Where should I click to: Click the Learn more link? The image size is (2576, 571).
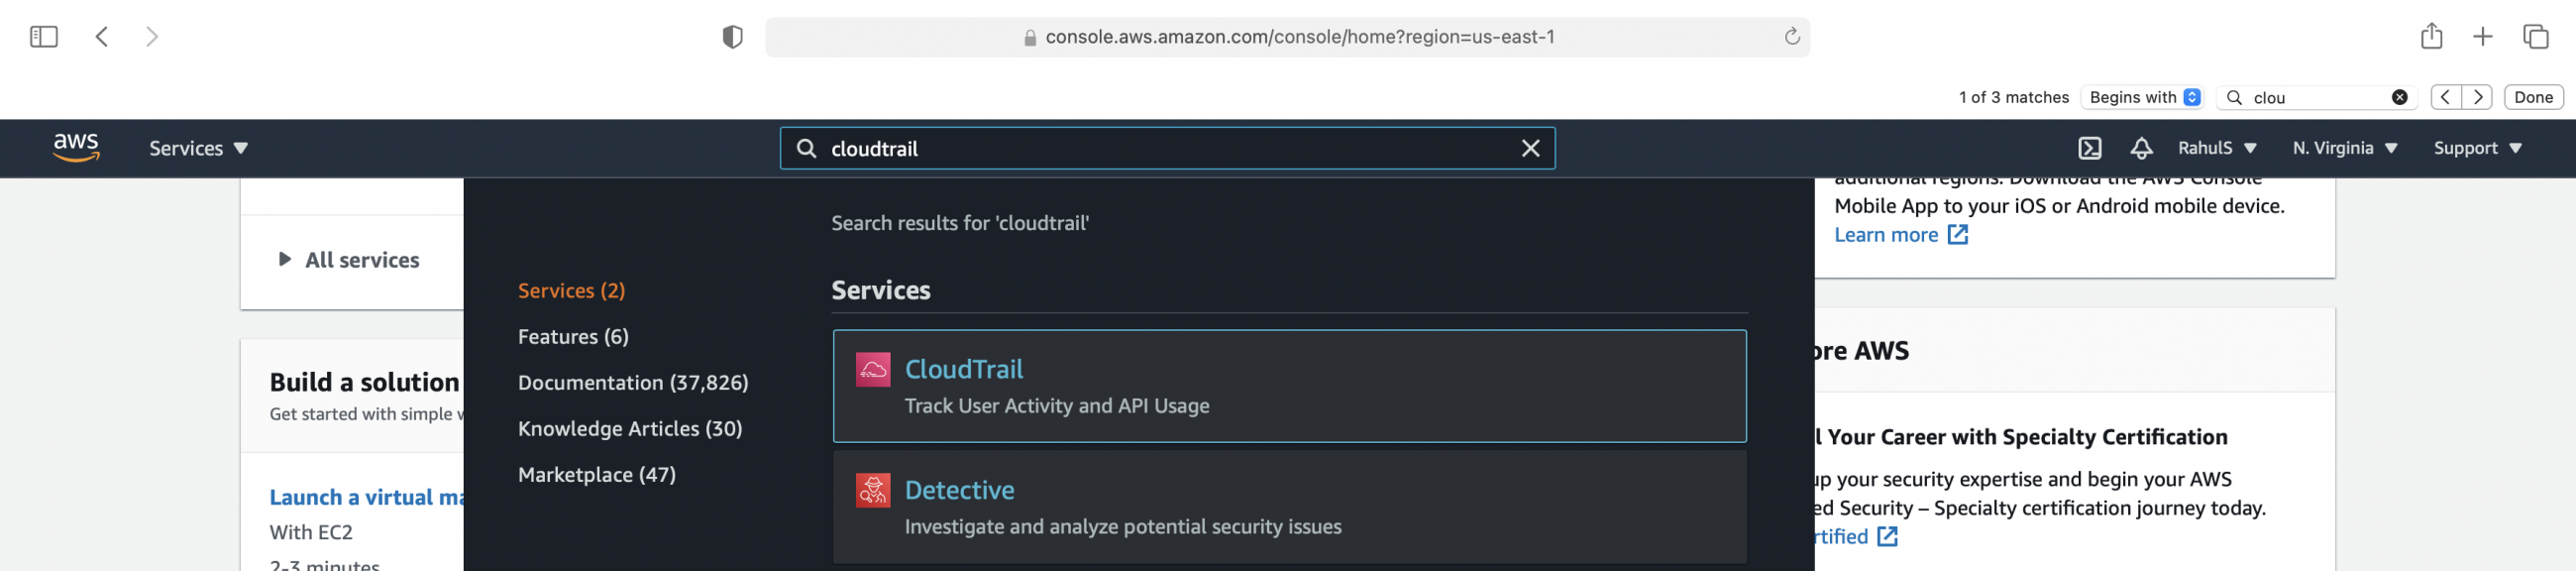pyautogui.click(x=1889, y=234)
